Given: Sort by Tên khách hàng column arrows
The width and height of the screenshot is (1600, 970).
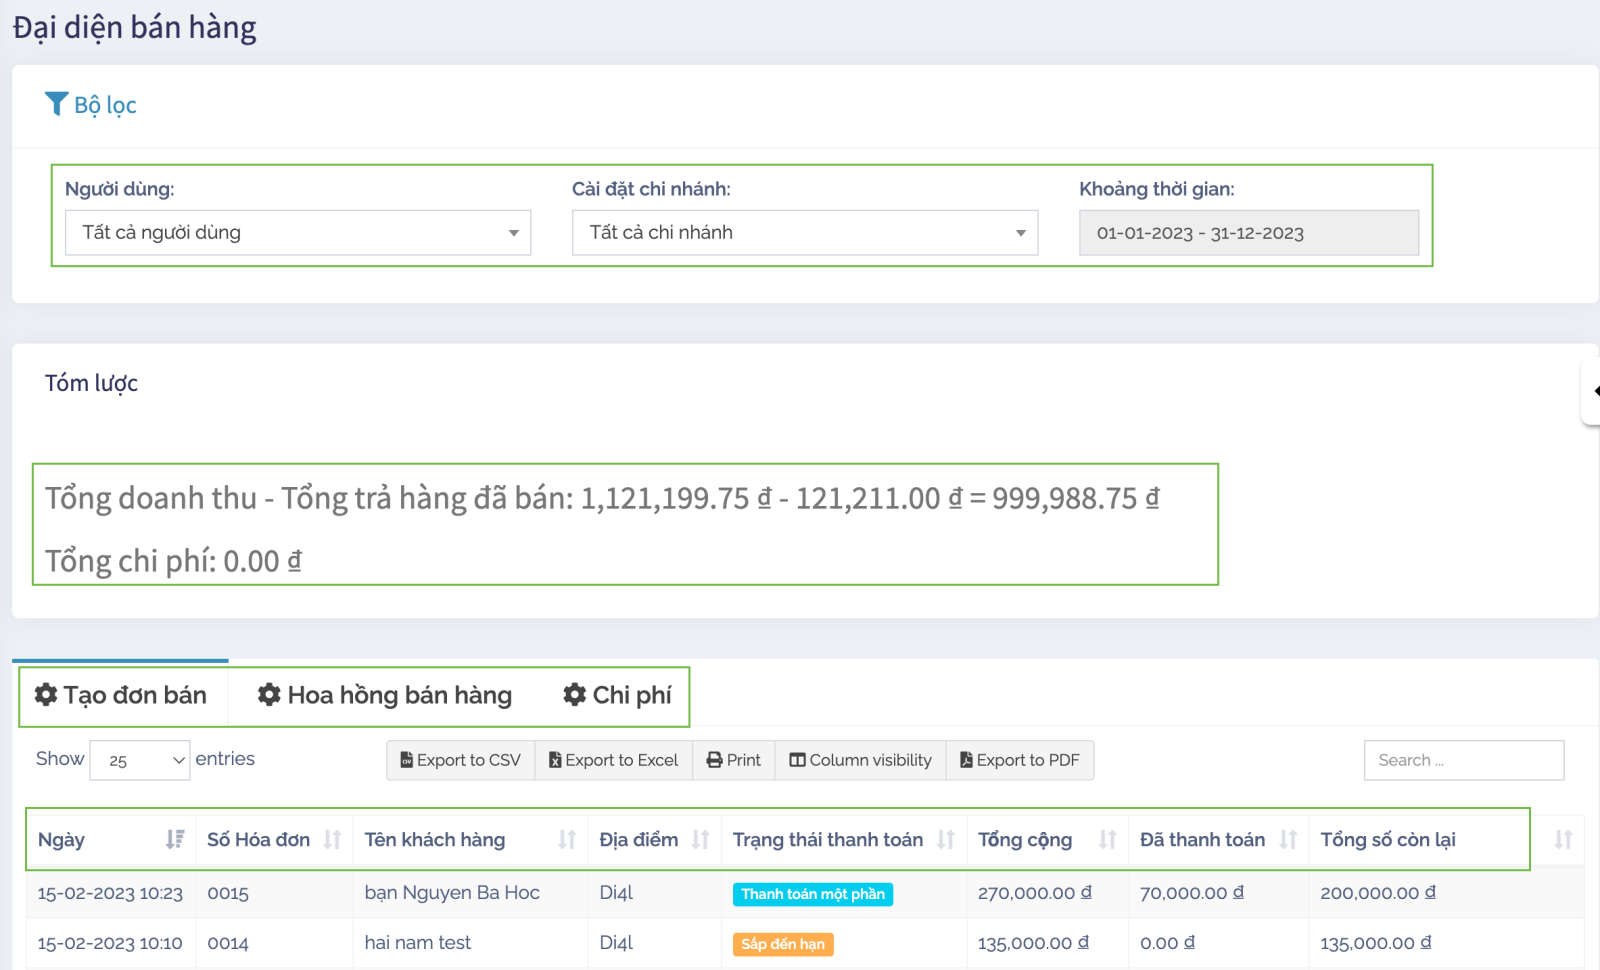Looking at the screenshot, I should (x=566, y=840).
